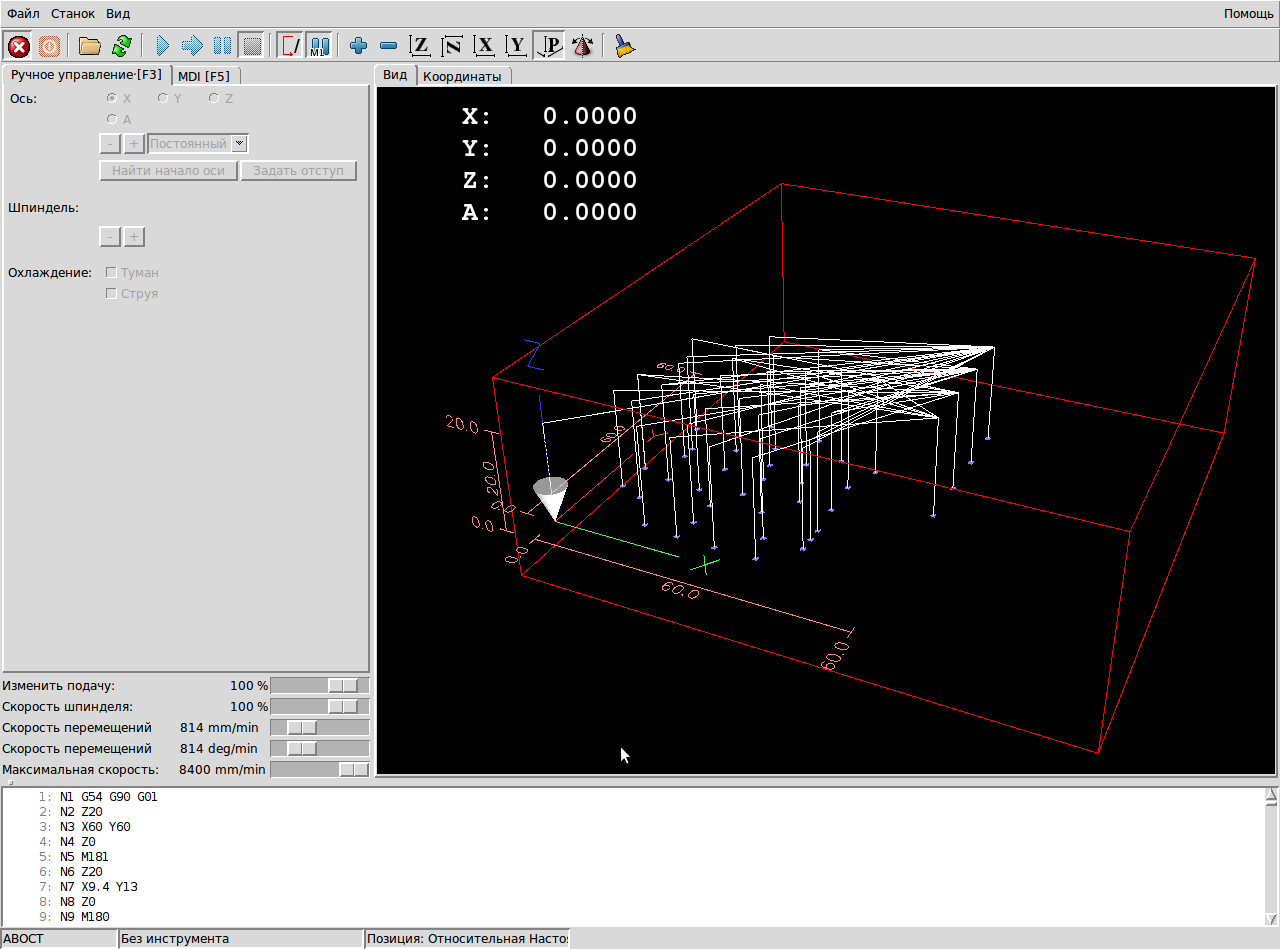Open the Станок menu
This screenshot has height=949, width=1280.
[x=73, y=14]
